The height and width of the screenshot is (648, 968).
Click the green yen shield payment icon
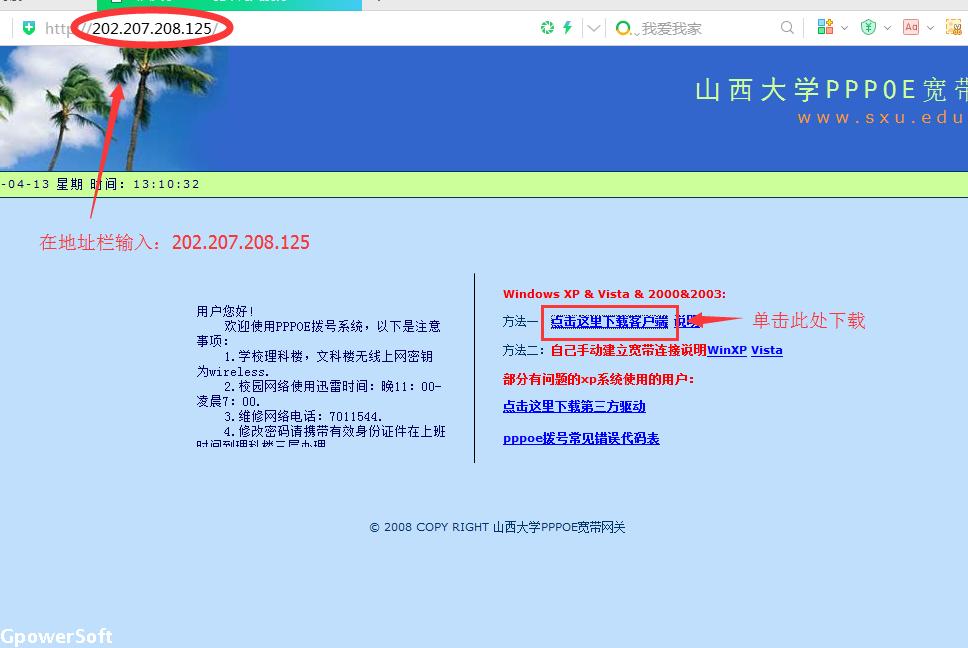point(868,28)
